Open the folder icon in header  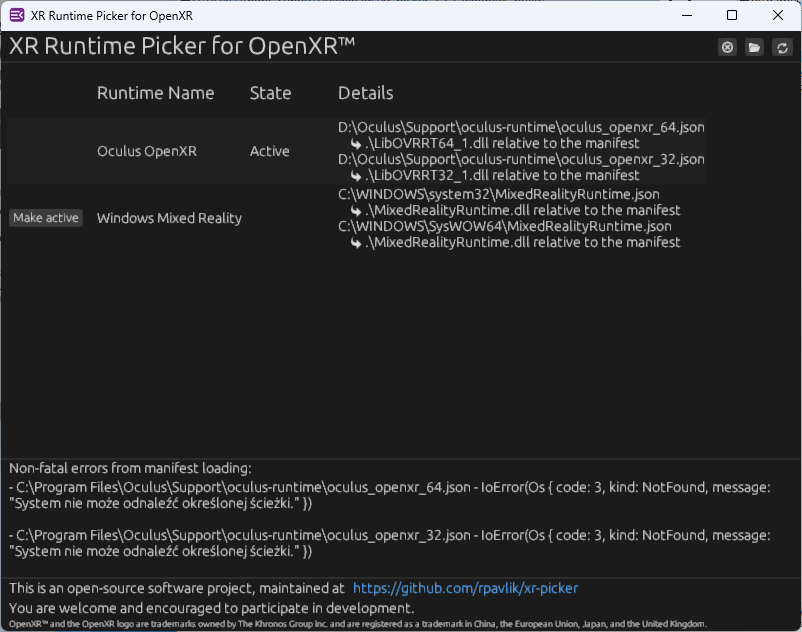pos(754,48)
